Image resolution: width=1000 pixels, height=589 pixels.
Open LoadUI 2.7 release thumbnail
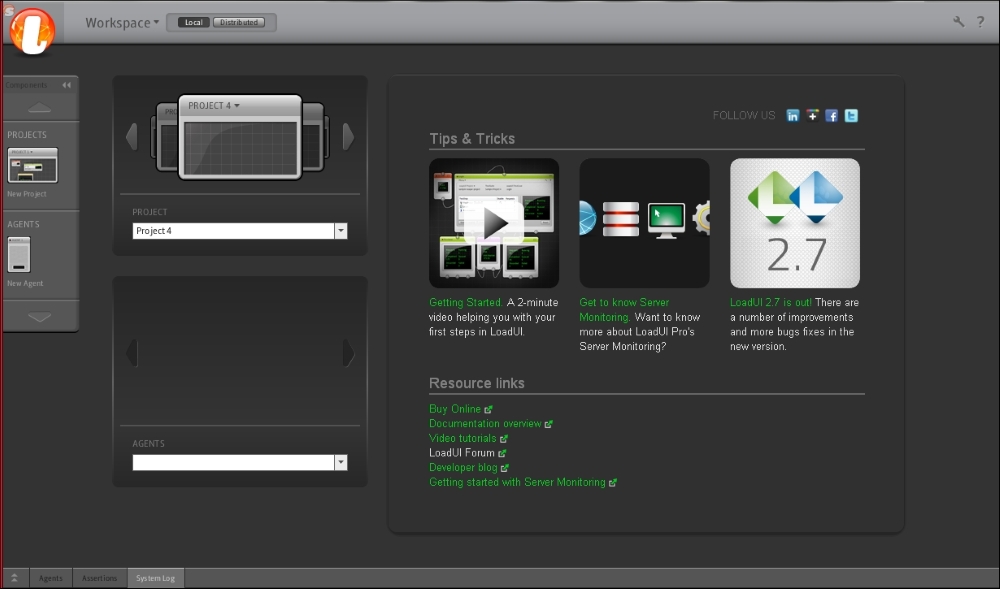pos(795,223)
